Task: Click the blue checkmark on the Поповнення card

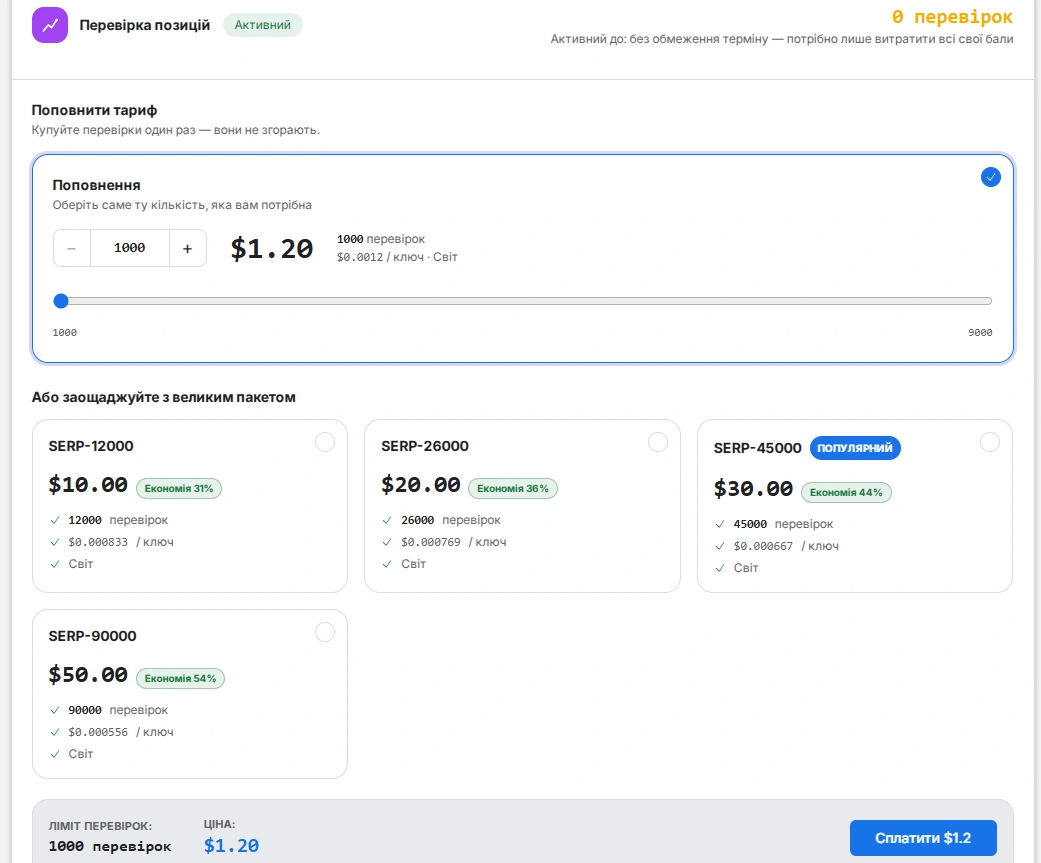Action: tap(991, 177)
